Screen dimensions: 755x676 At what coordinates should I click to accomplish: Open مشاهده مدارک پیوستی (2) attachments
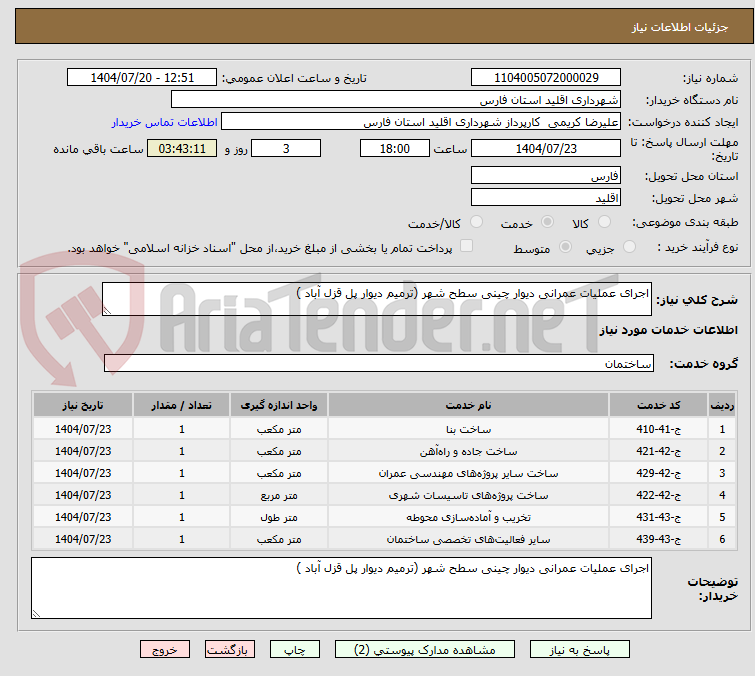(x=425, y=650)
